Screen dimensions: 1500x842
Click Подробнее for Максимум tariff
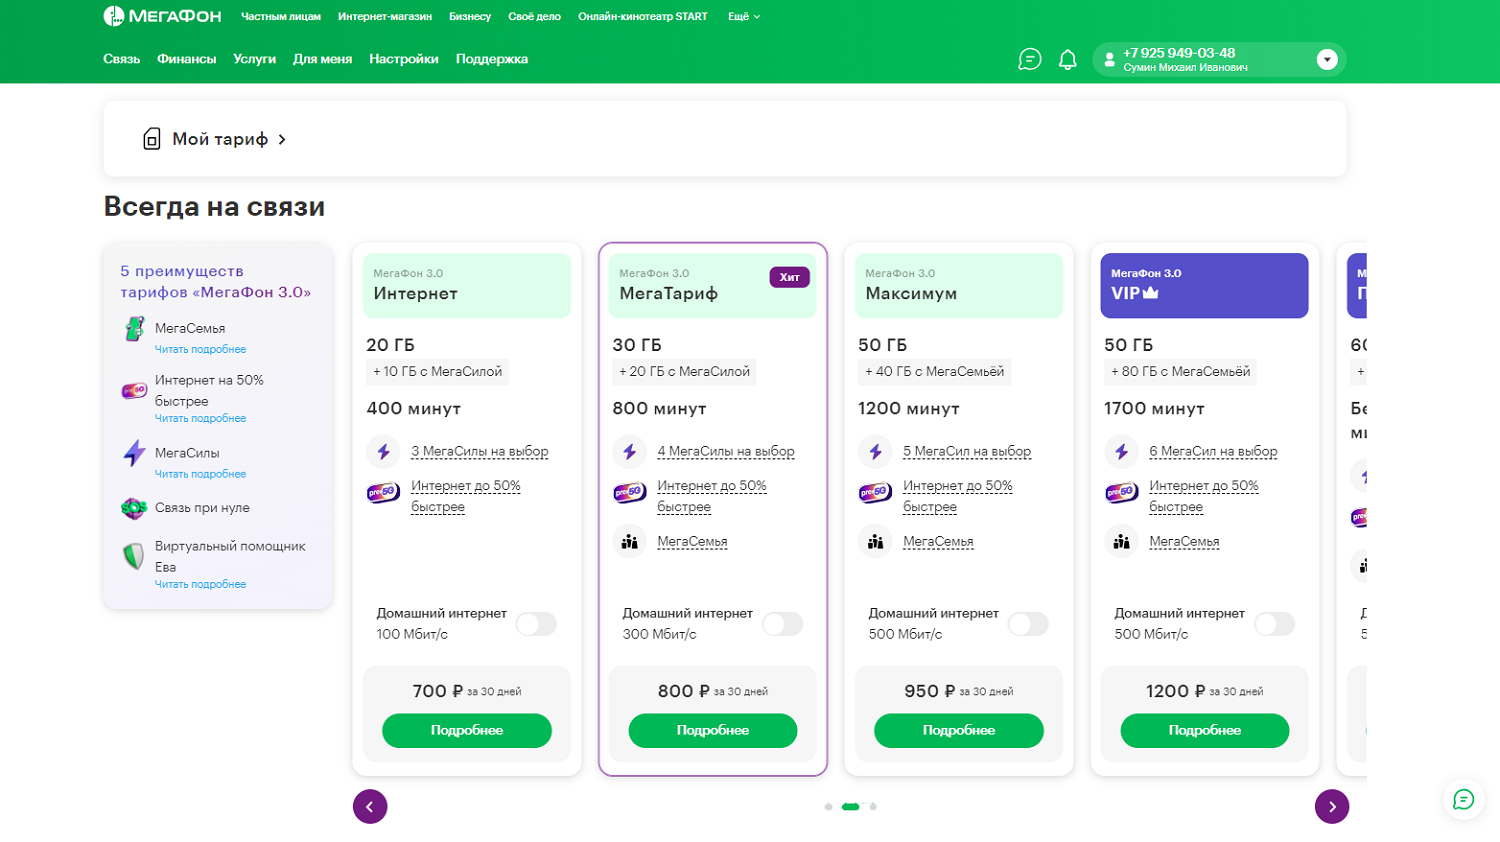[x=959, y=731]
